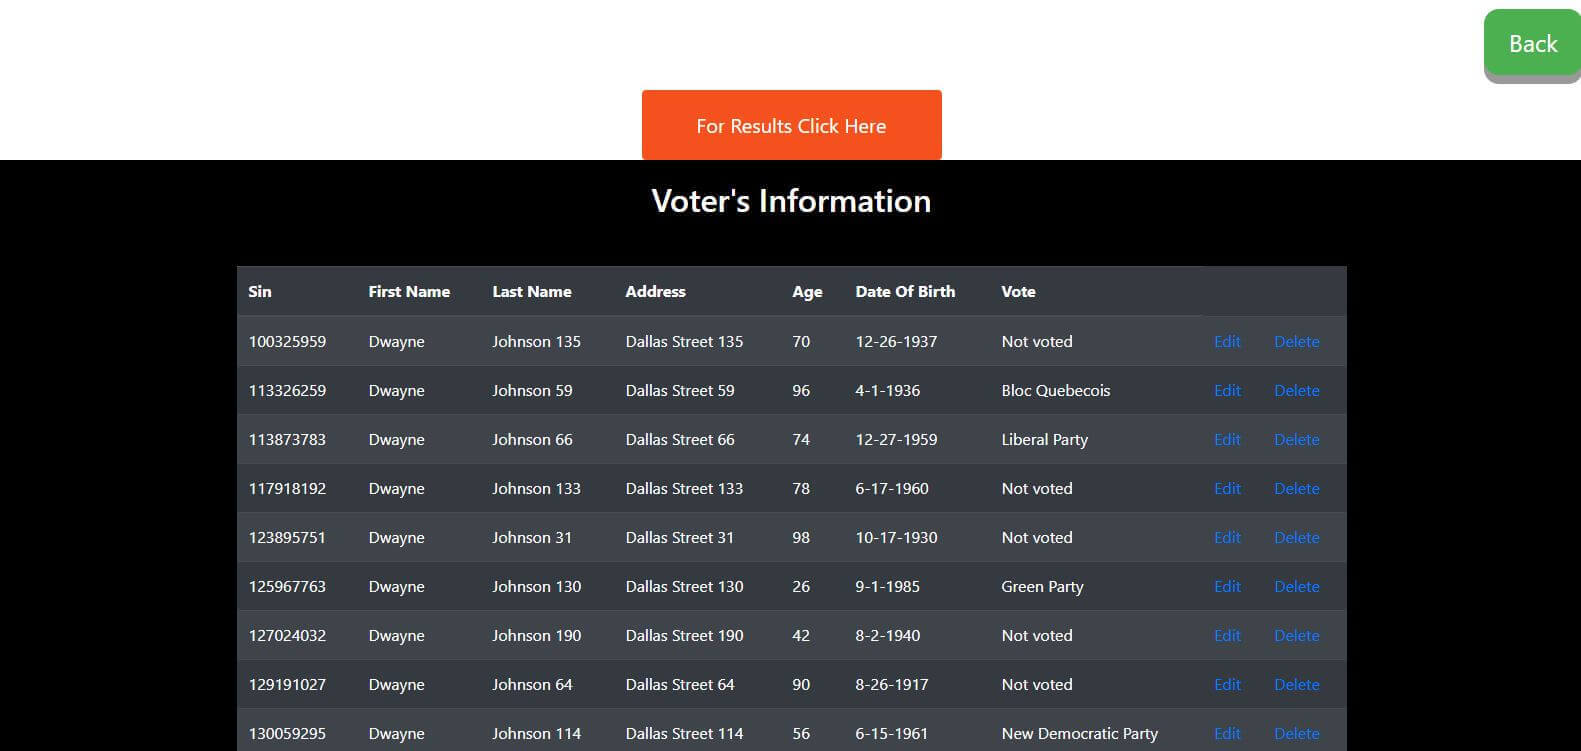
Task: Delete voter born 8-26-1917
Action: pyautogui.click(x=1296, y=685)
